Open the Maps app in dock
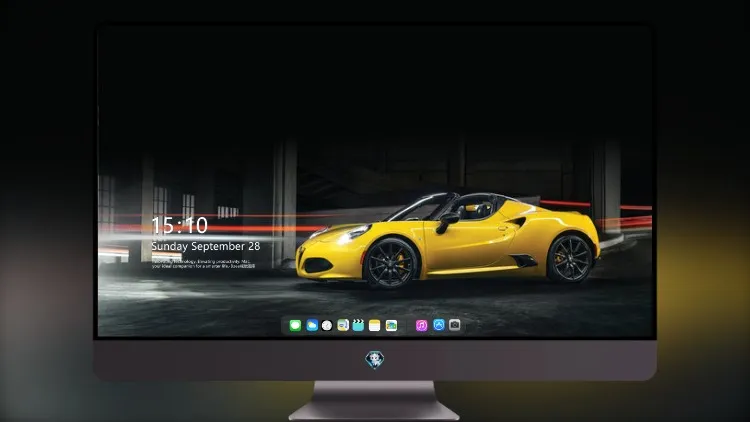 pyautogui.click(x=343, y=326)
